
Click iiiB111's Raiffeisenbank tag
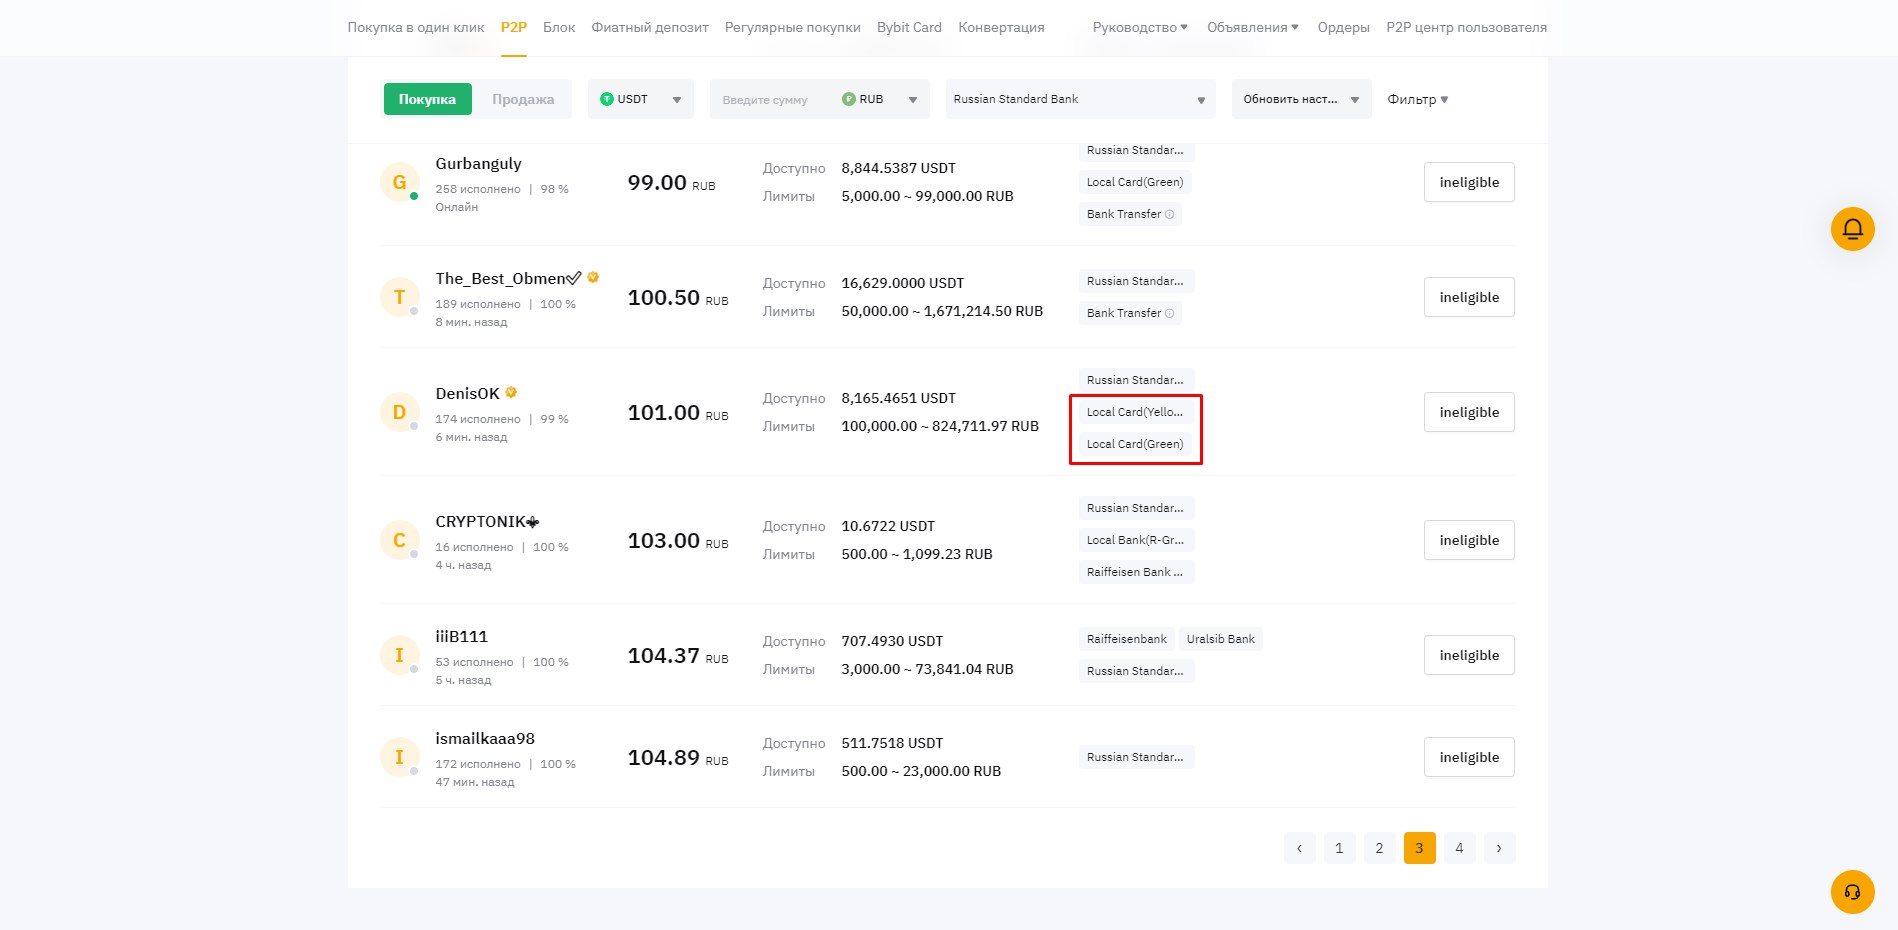pyautogui.click(x=1127, y=639)
